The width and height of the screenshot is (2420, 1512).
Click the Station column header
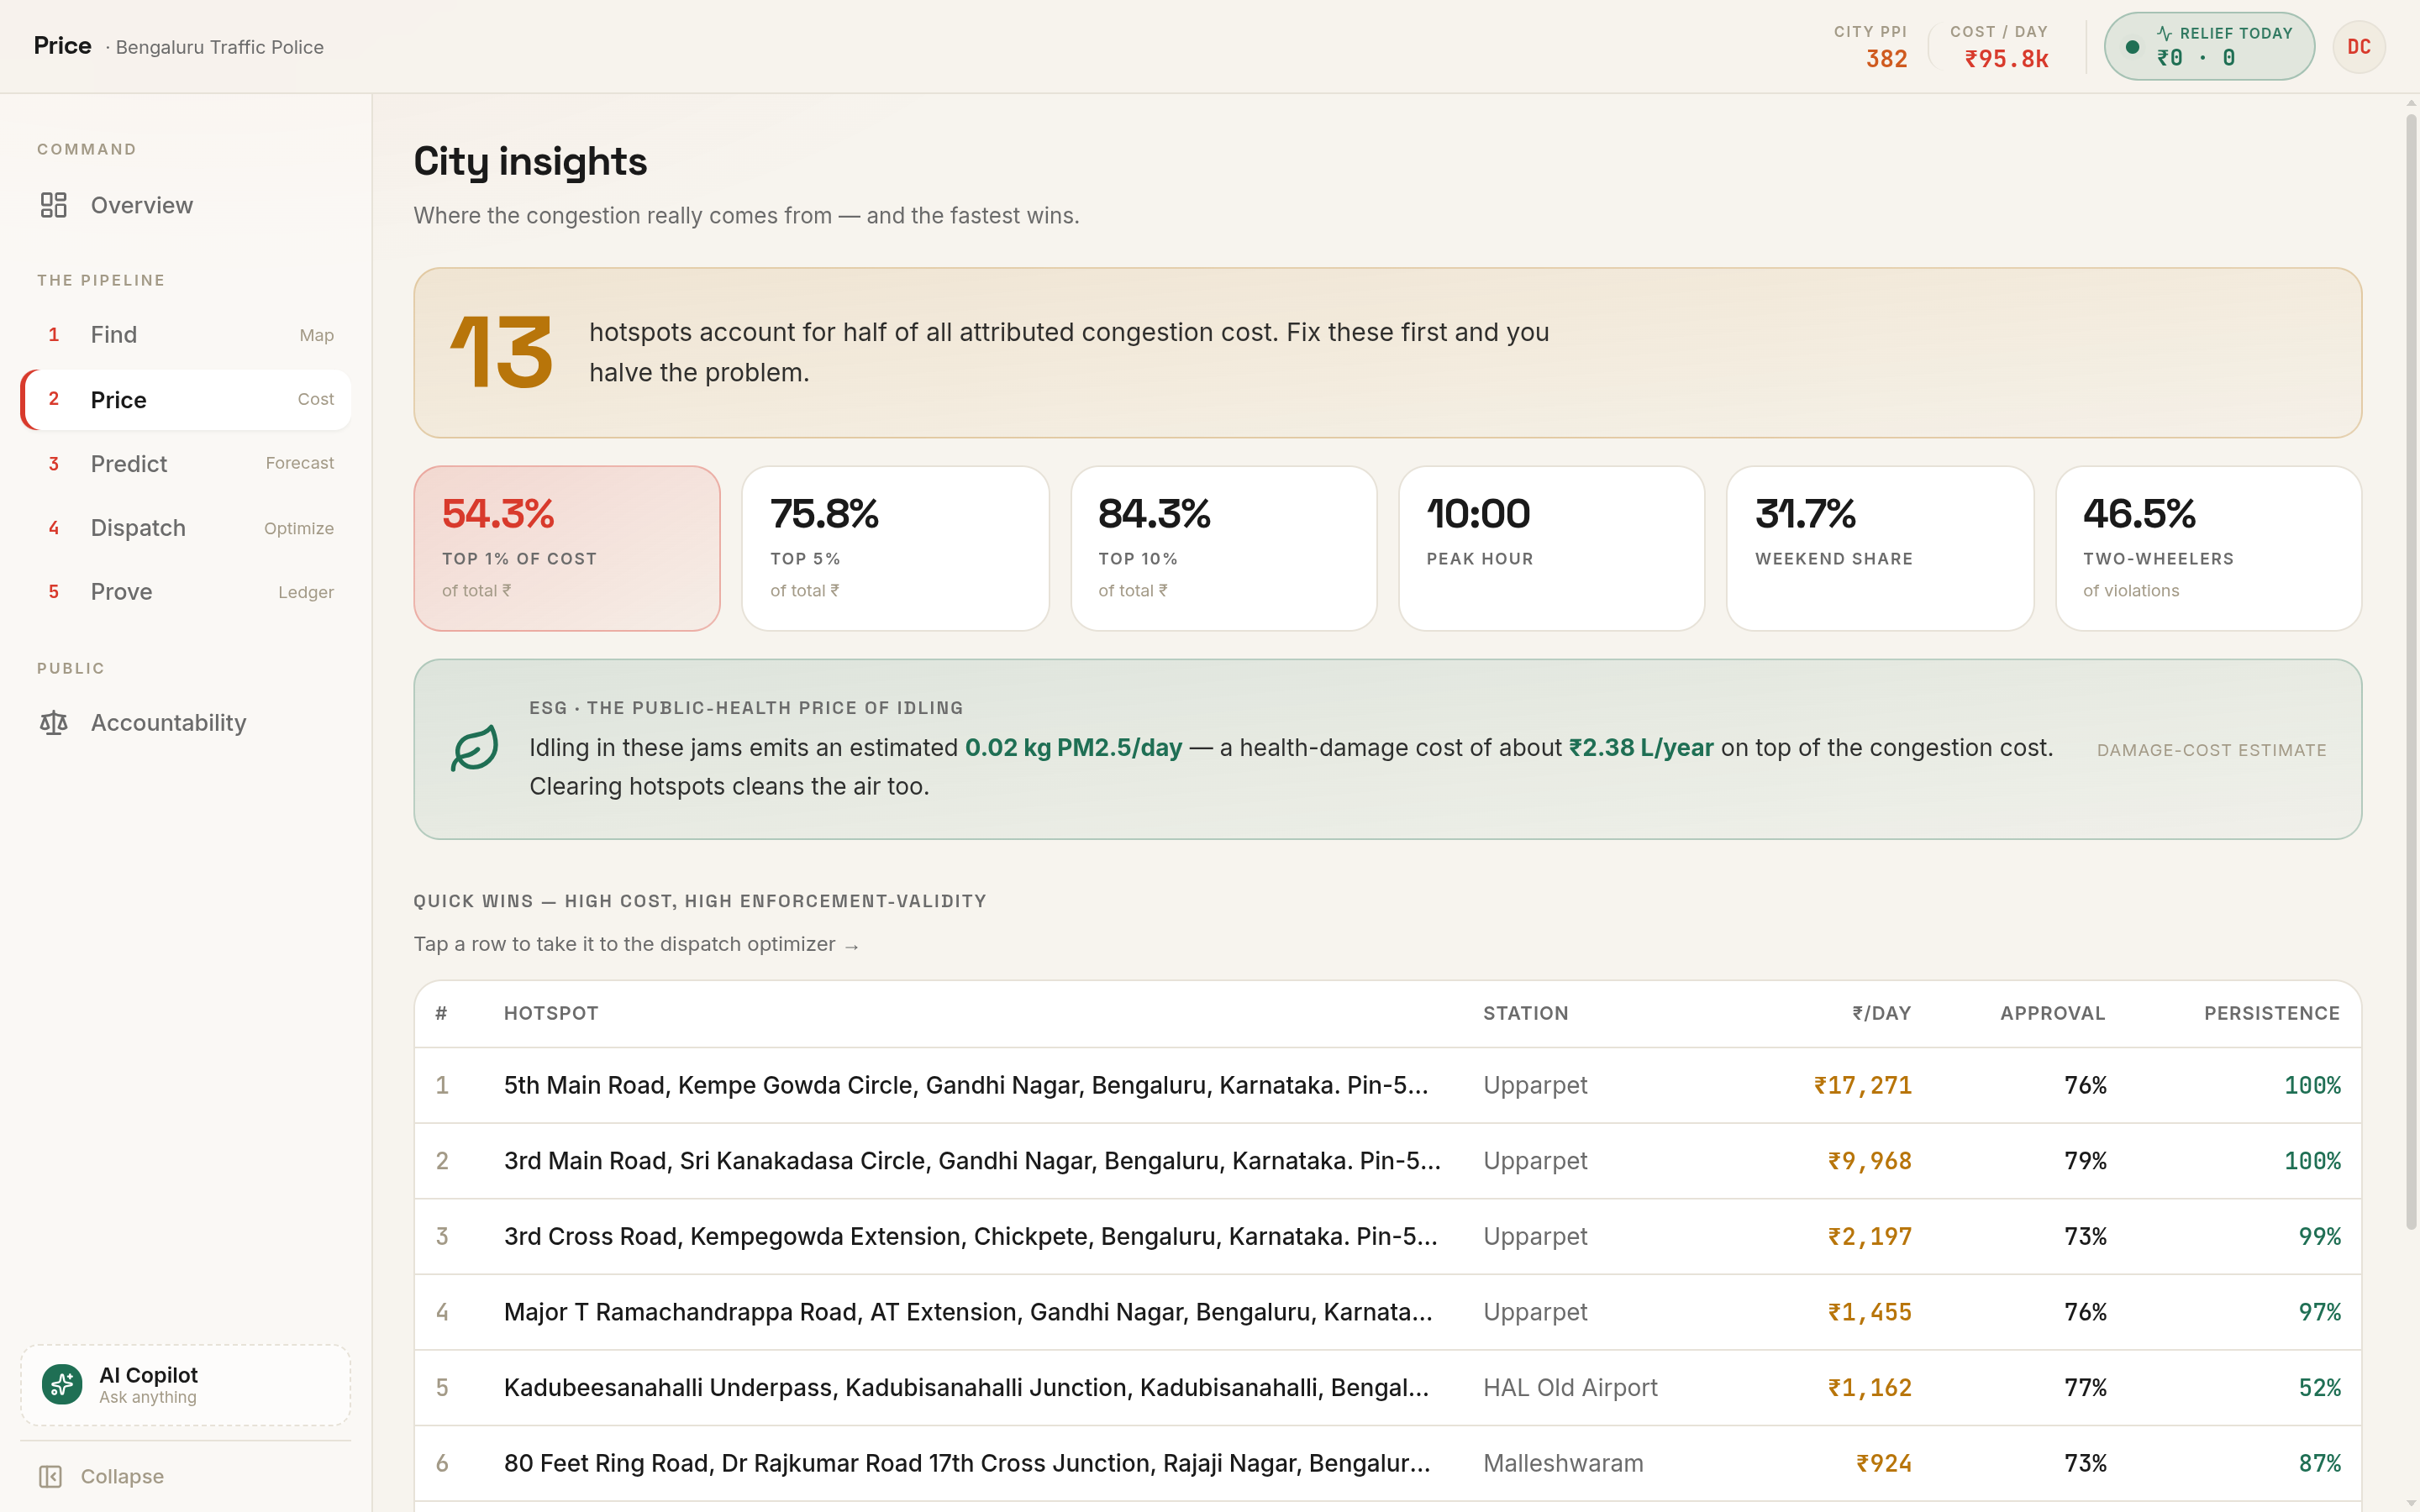pos(1525,1013)
